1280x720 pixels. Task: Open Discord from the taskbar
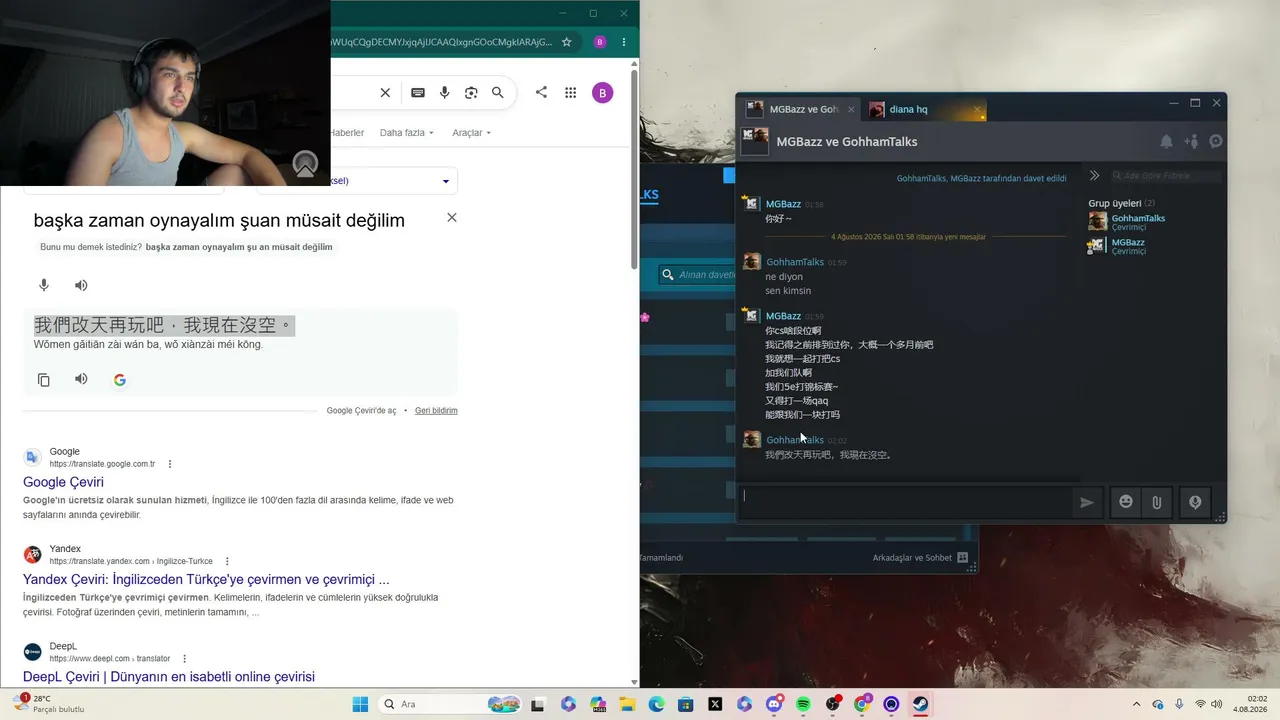[x=773, y=704]
